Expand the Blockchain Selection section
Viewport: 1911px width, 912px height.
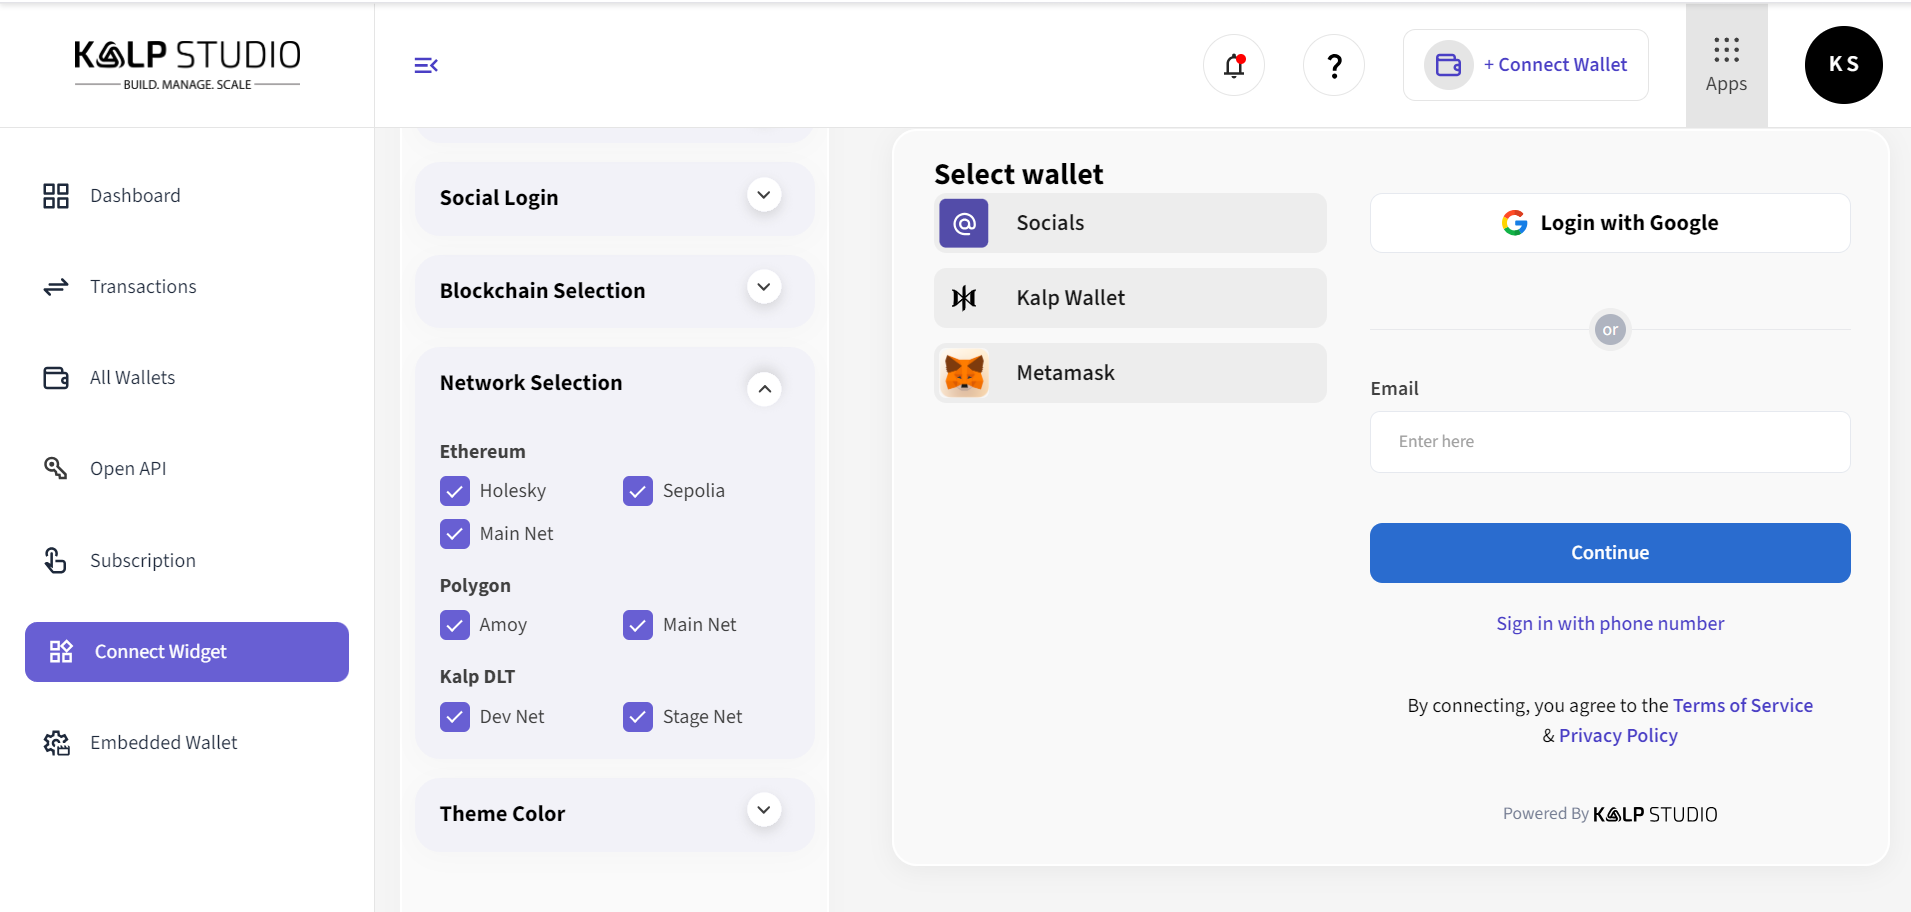[x=764, y=288]
